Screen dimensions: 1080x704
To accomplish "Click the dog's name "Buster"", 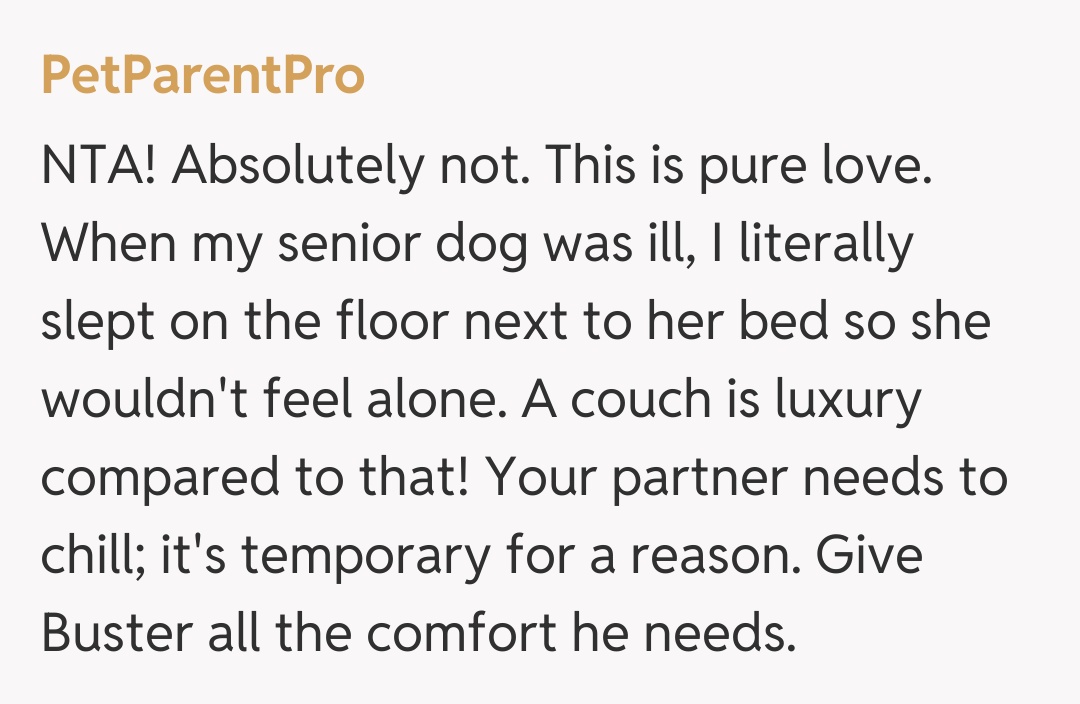I will coord(110,636).
